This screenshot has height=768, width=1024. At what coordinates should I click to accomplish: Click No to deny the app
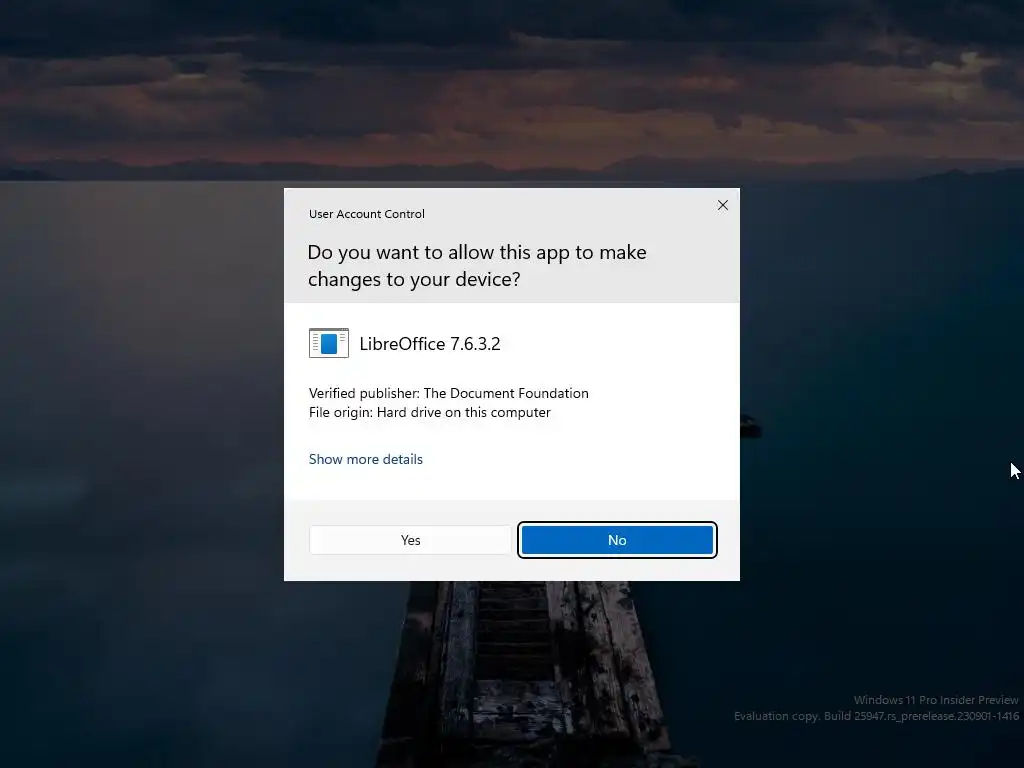pyautogui.click(x=617, y=540)
